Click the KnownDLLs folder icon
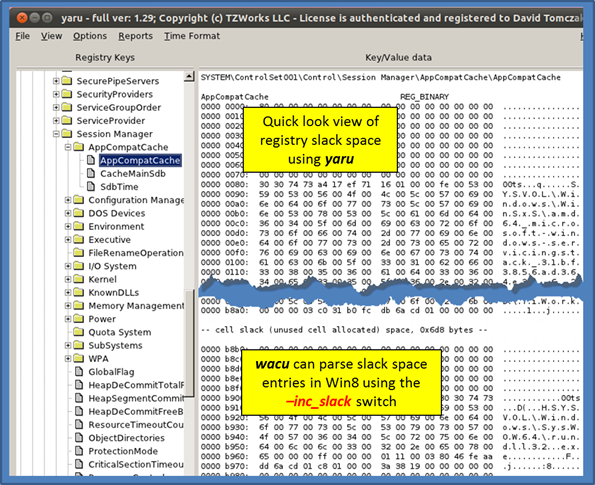Screen dimensions: 595x485 click(x=79, y=292)
